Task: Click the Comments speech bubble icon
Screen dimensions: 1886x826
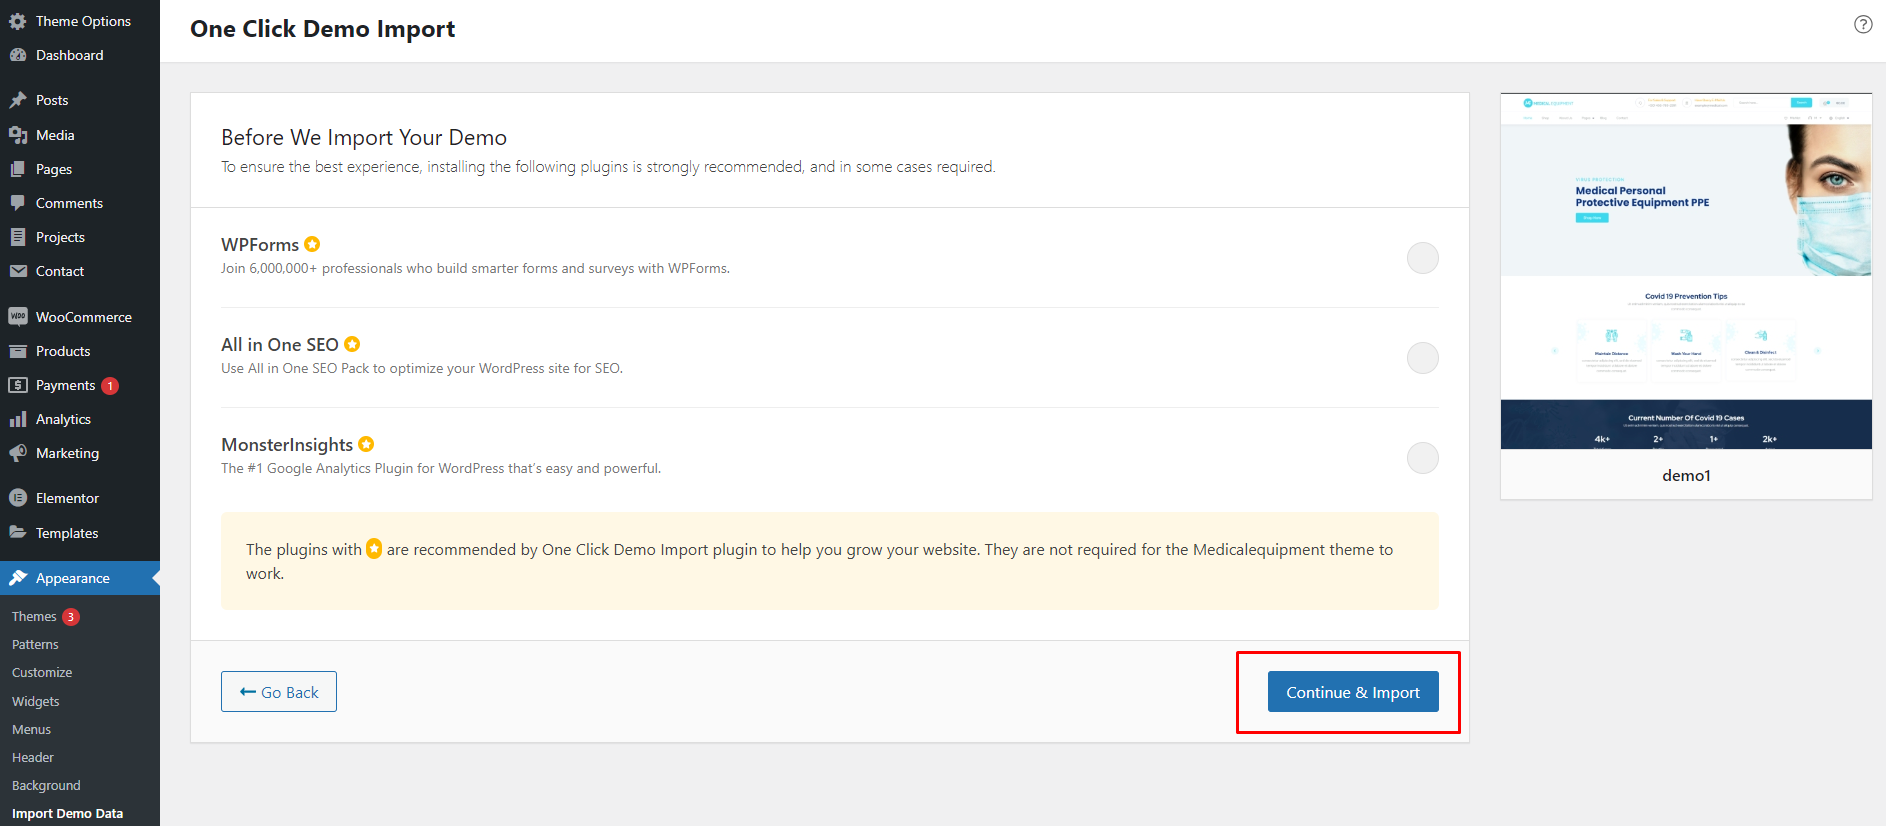Action: [x=18, y=203]
